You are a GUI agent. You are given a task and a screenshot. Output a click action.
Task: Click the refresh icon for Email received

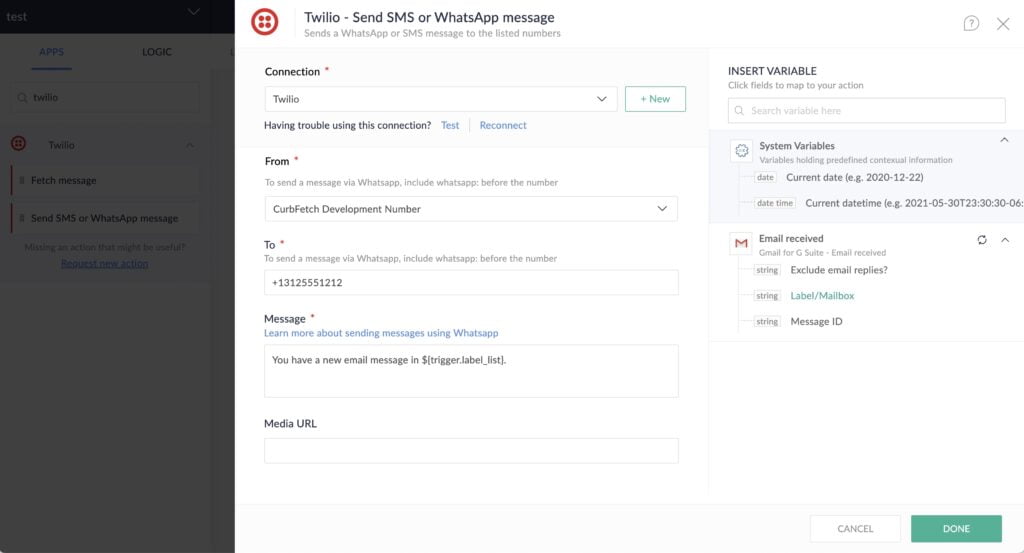click(982, 240)
